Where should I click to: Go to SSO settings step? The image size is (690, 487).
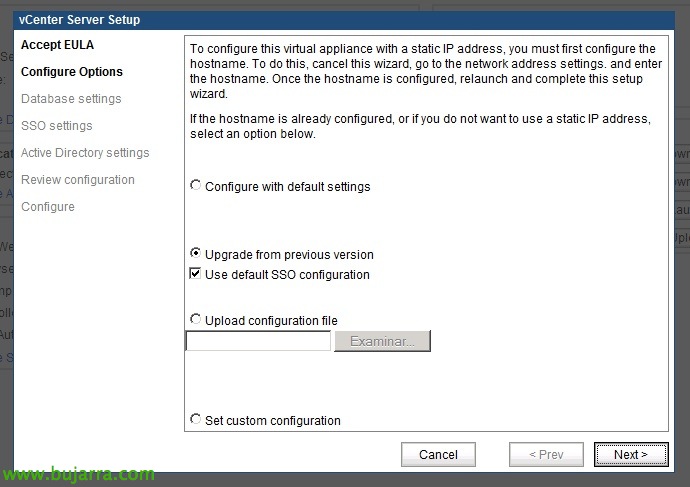tap(57, 126)
